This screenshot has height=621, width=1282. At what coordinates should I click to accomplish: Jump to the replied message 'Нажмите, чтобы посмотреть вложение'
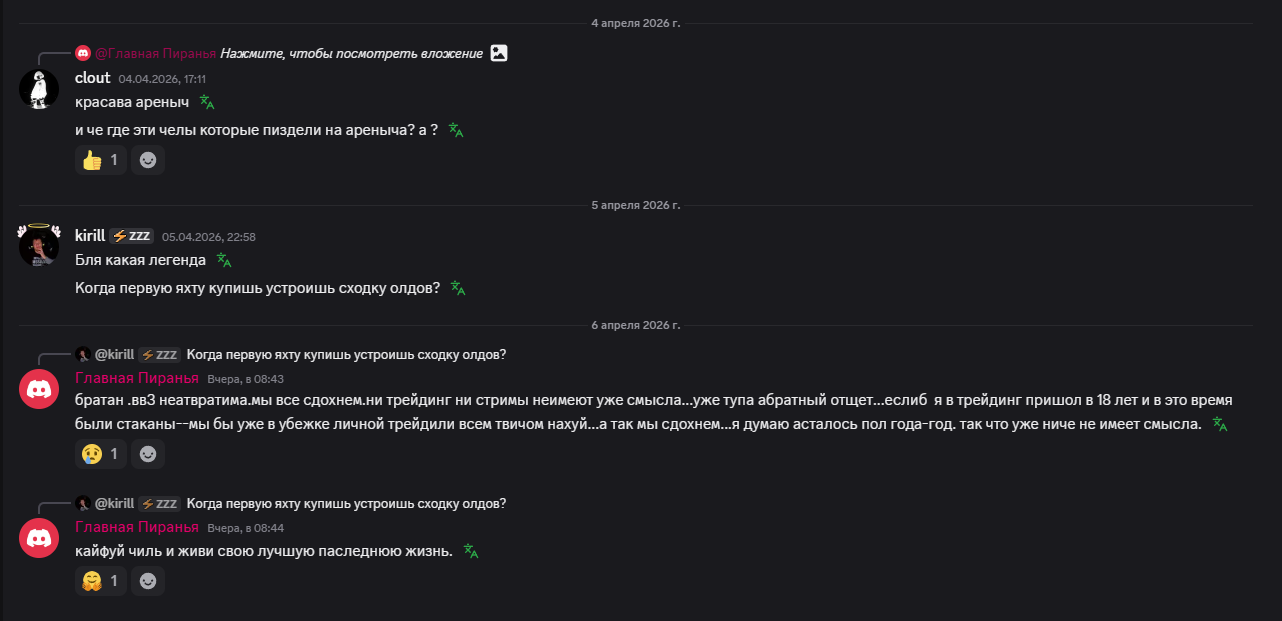point(351,53)
